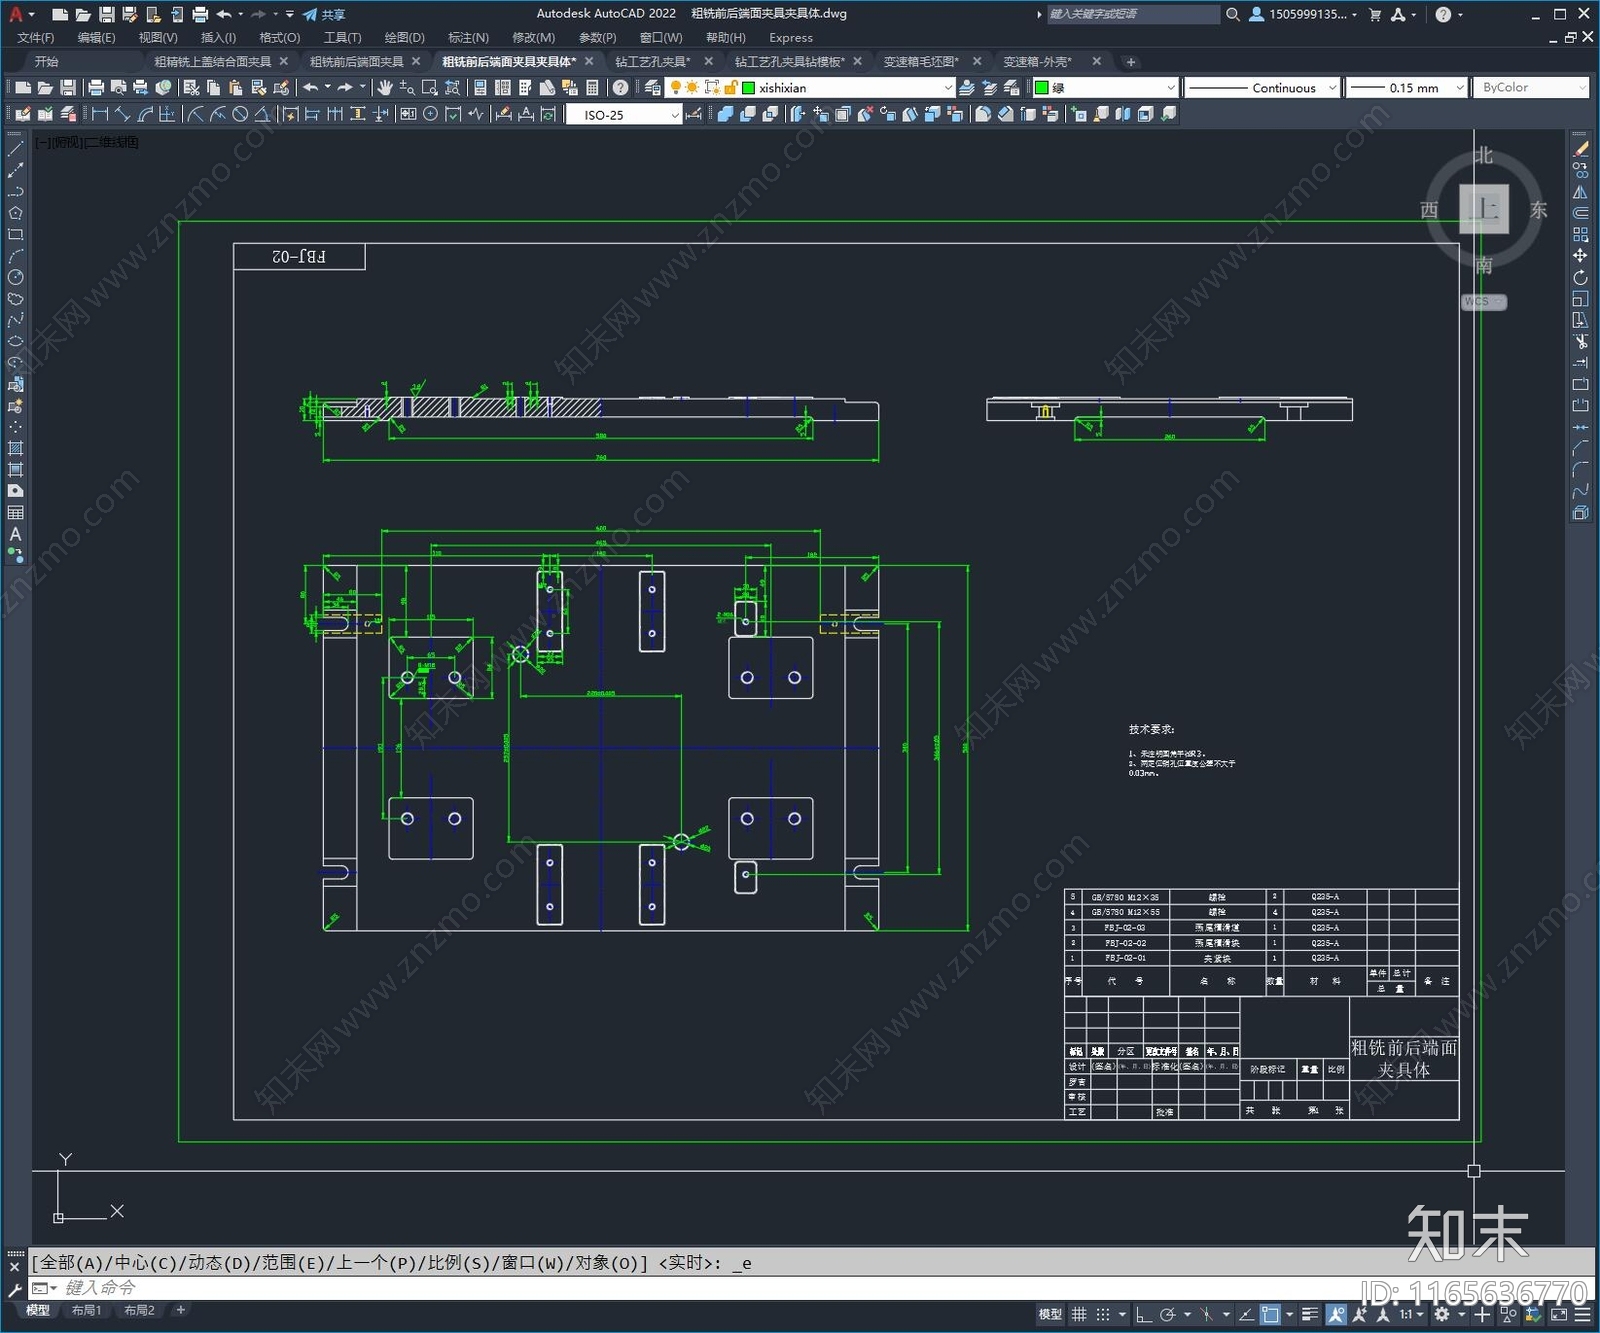
Task: Close the 粗精铣上盖结合面夹具 tab
Action: click(284, 62)
